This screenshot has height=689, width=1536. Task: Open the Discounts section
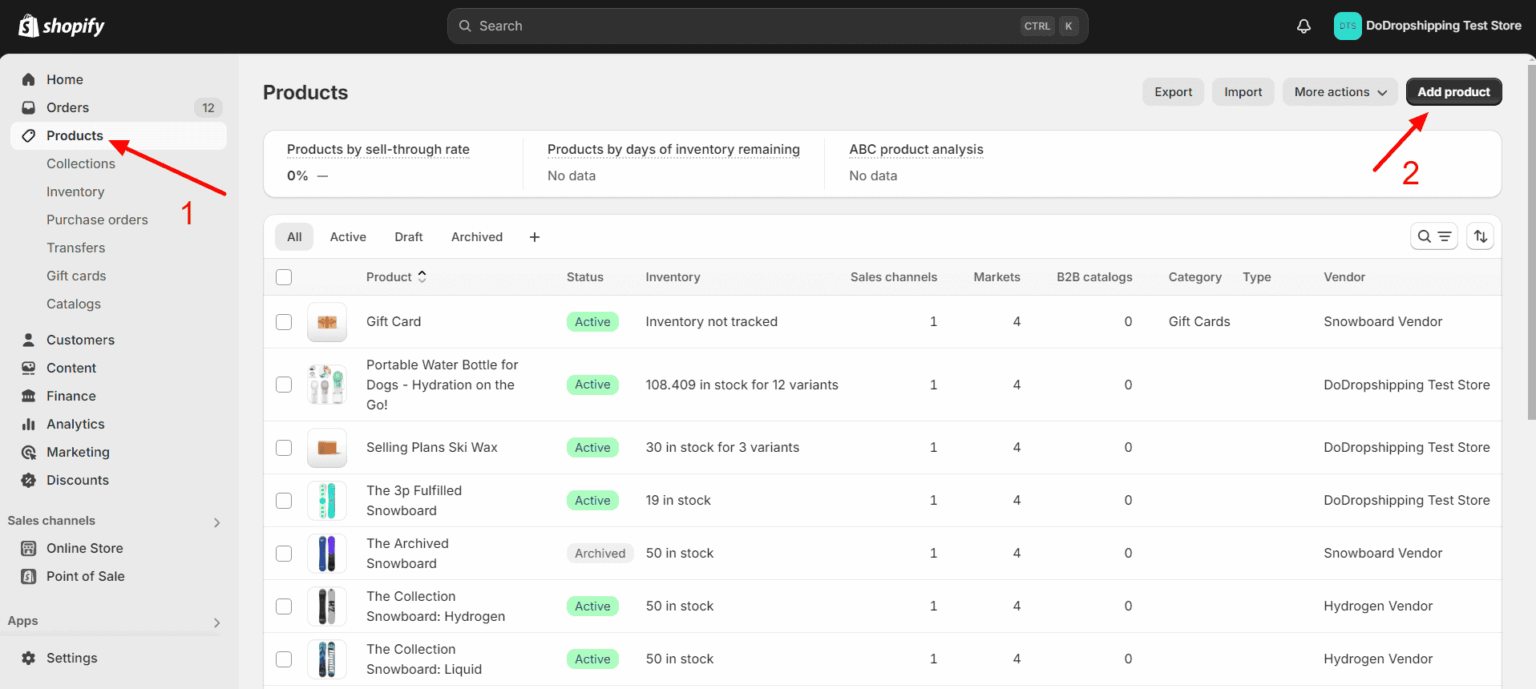coord(75,480)
